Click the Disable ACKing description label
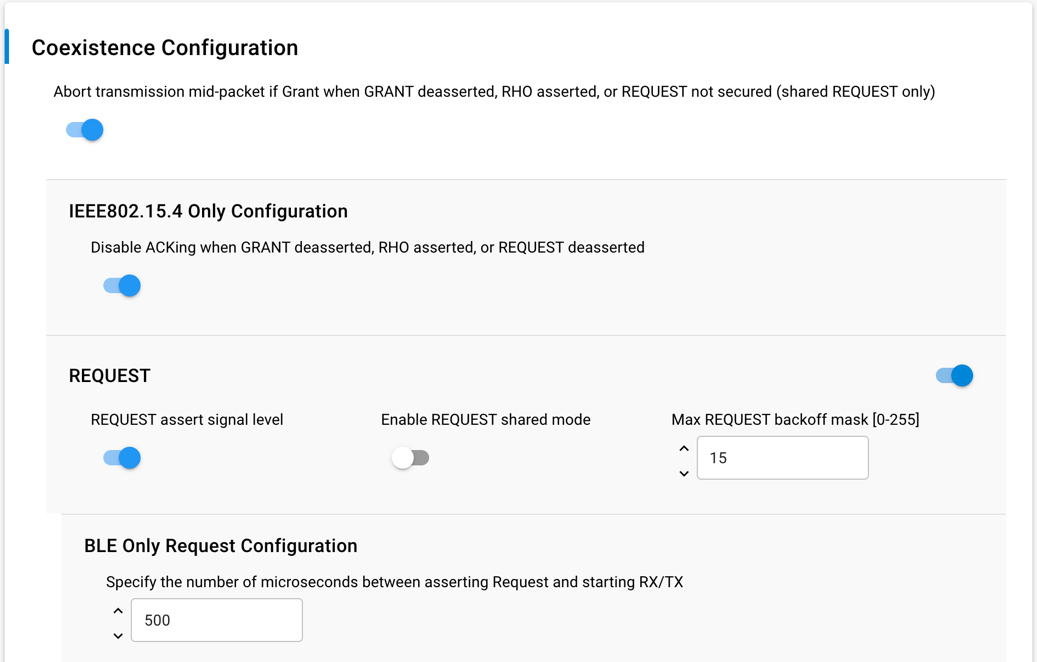This screenshot has width=1037, height=662. [367, 248]
